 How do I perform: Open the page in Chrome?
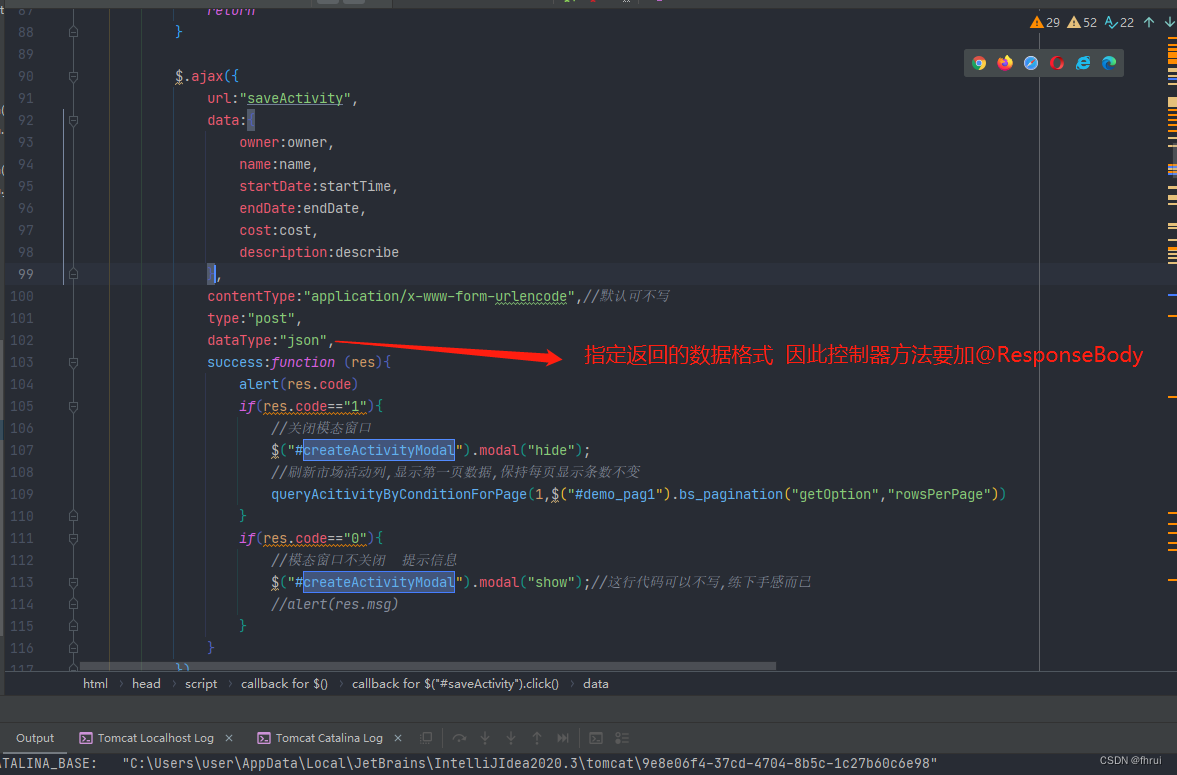pyautogui.click(x=978, y=62)
